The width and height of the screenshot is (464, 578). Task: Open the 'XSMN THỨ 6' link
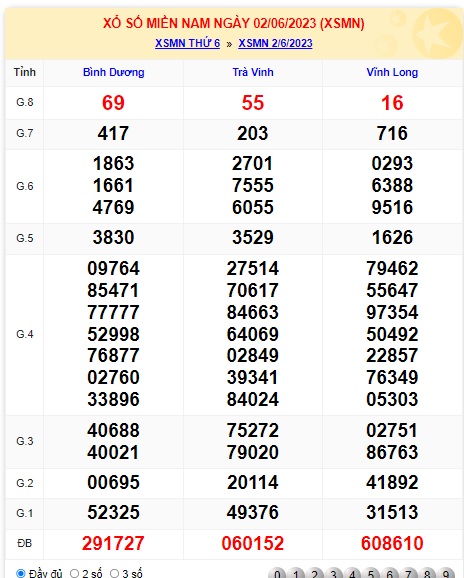[x=187, y=43]
